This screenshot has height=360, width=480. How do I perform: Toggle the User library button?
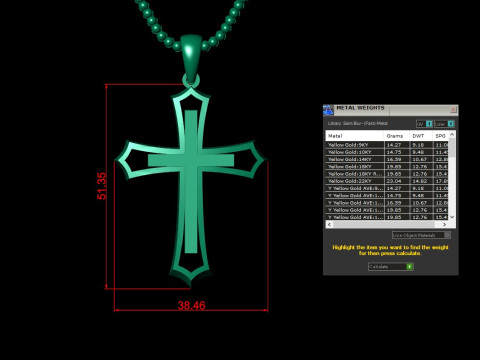click(444, 124)
